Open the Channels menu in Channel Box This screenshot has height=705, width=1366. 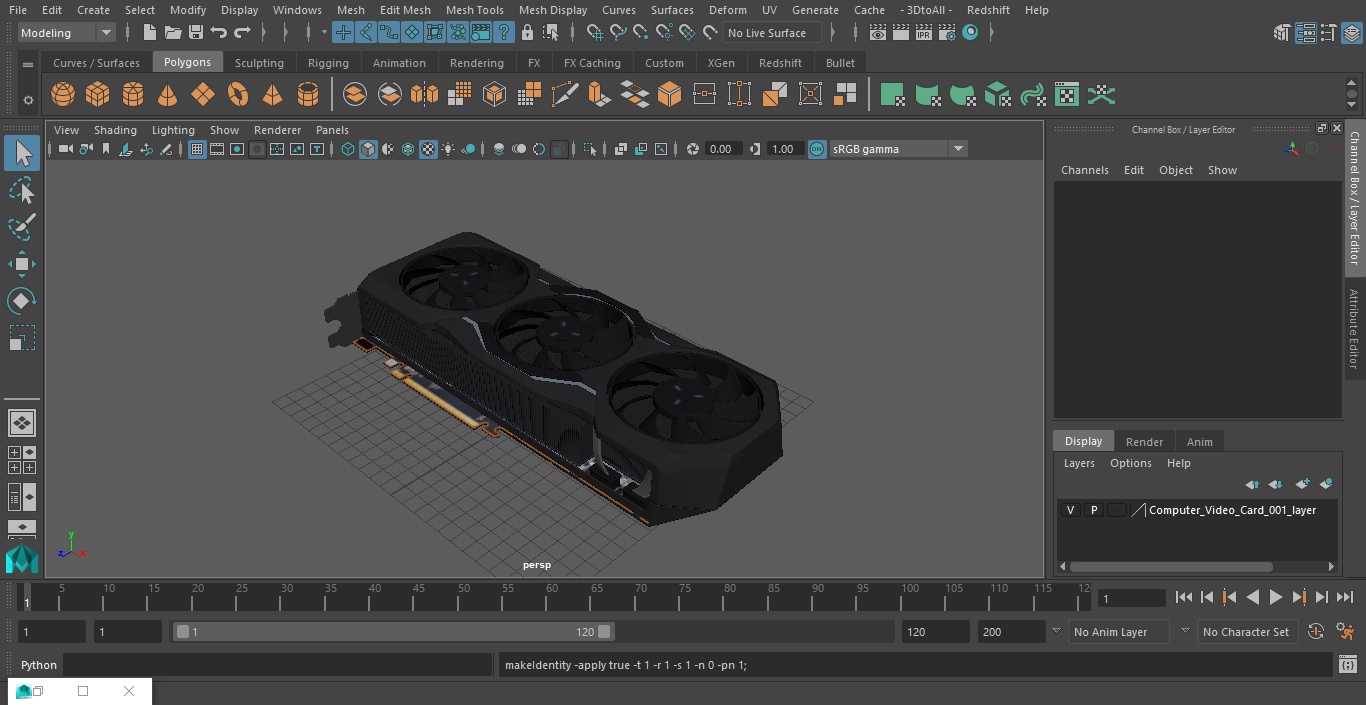click(x=1085, y=170)
